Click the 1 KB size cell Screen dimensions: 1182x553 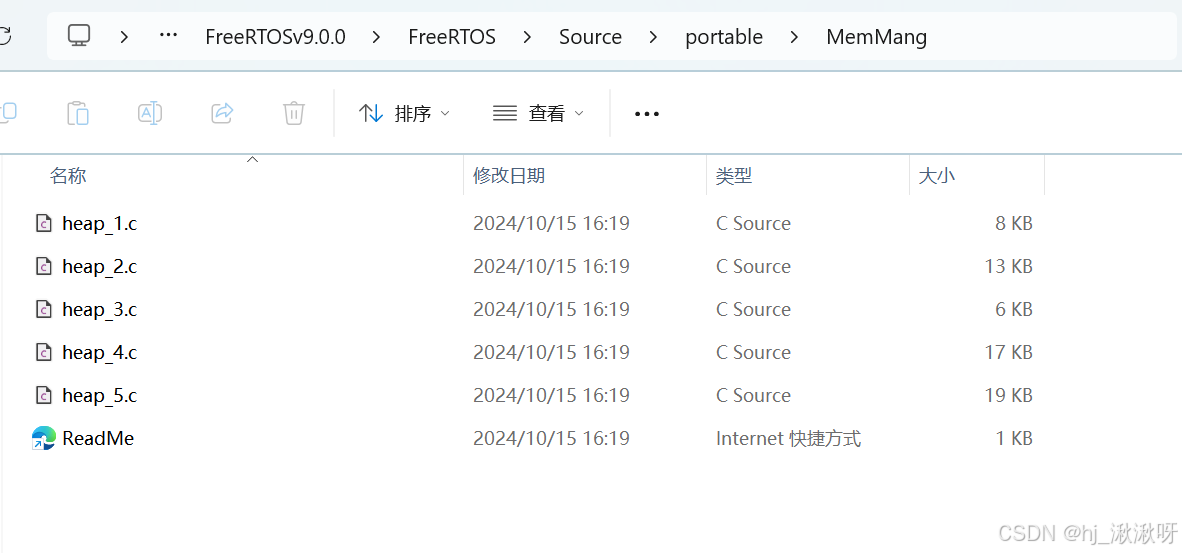pos(1014,438)
